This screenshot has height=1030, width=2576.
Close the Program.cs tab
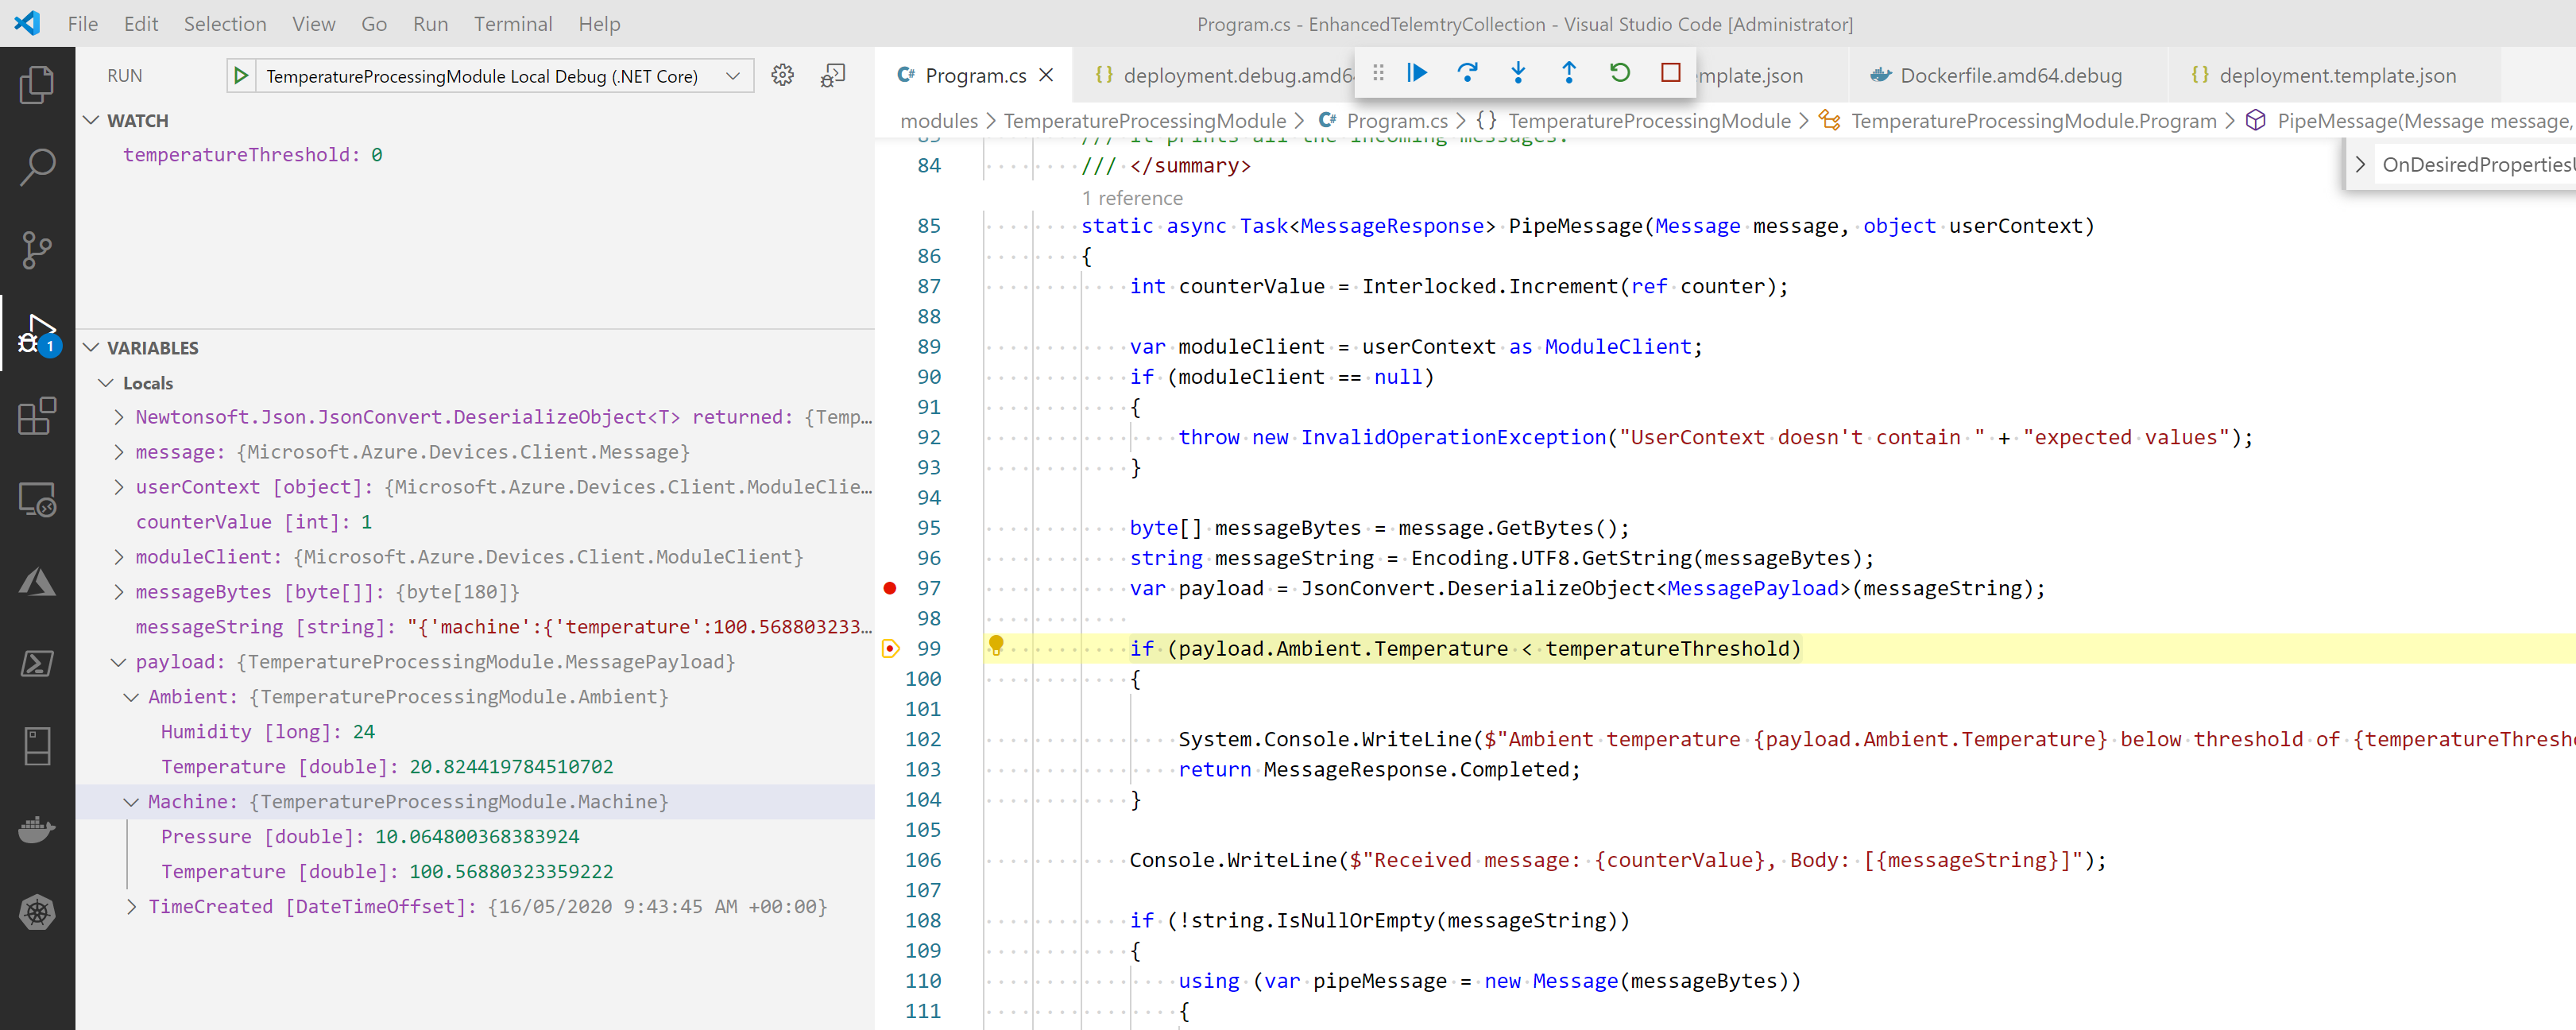click(1046, 75)
